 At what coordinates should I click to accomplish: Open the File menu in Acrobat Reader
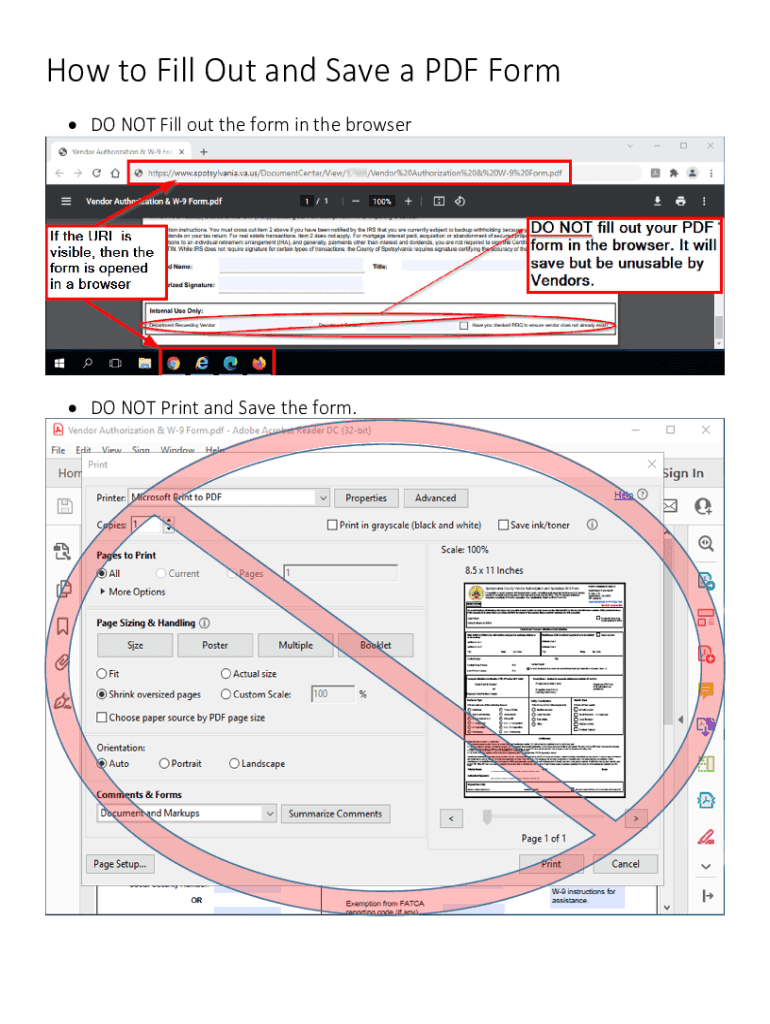[x=59, y=451]
